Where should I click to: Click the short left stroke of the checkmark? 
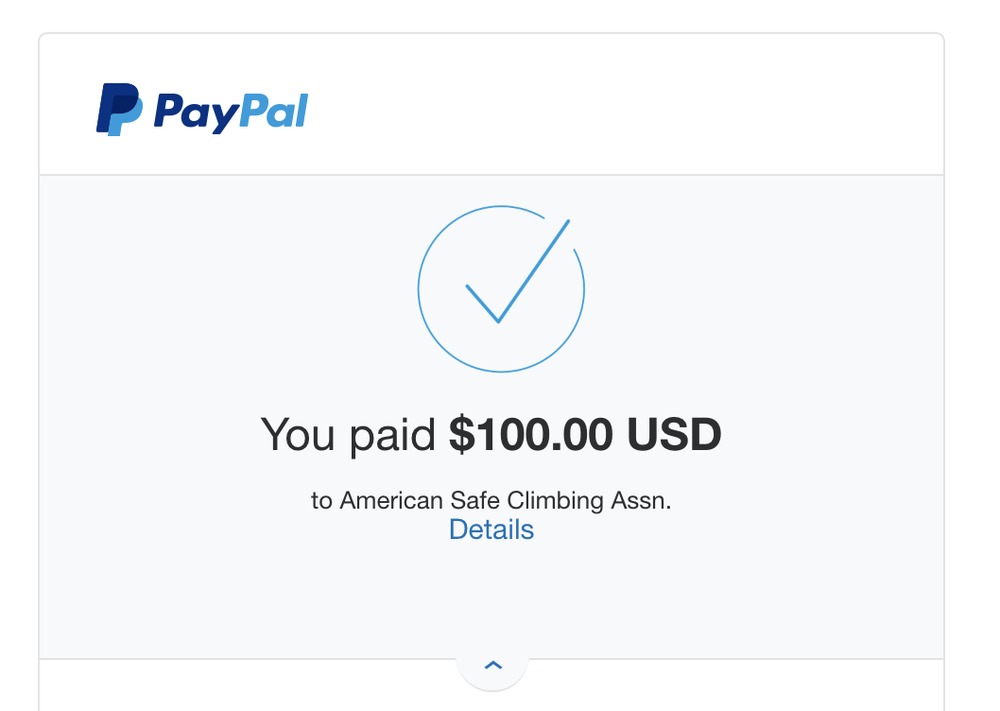(x=482, y=304)
